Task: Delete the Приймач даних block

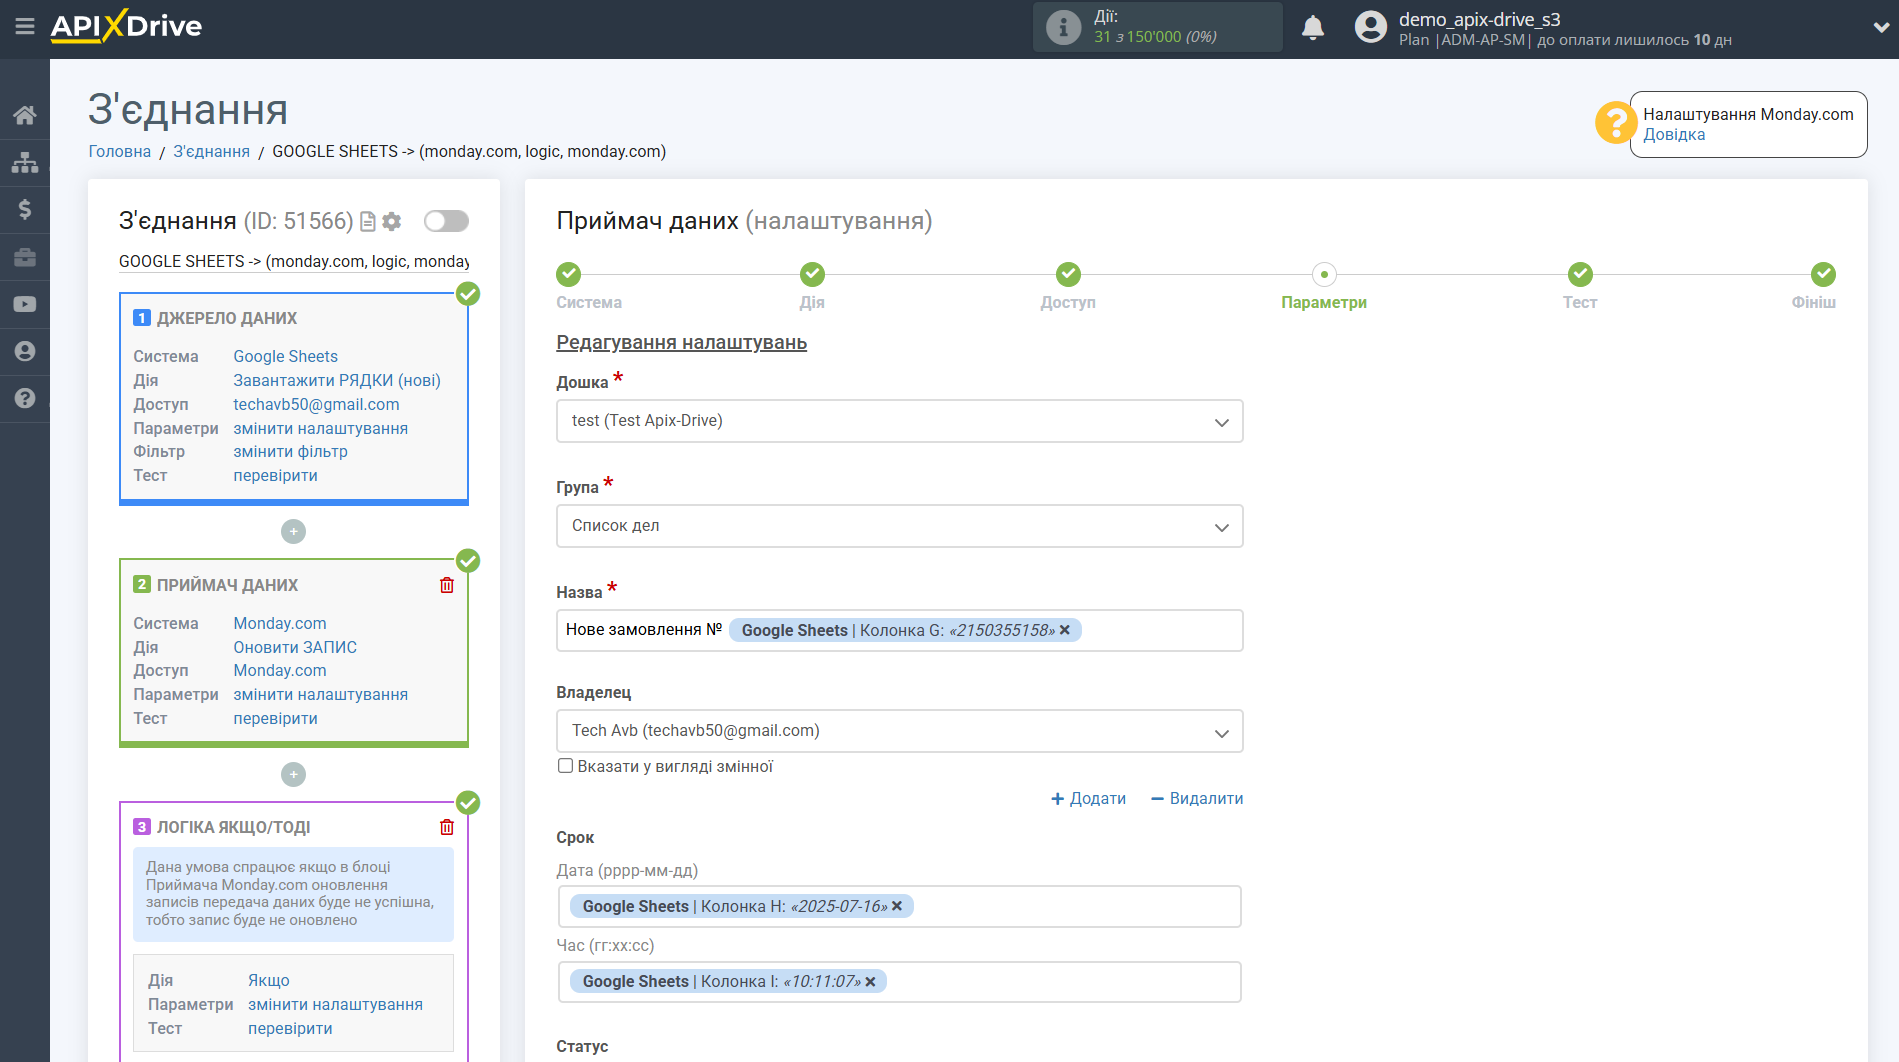Action: 447,585
